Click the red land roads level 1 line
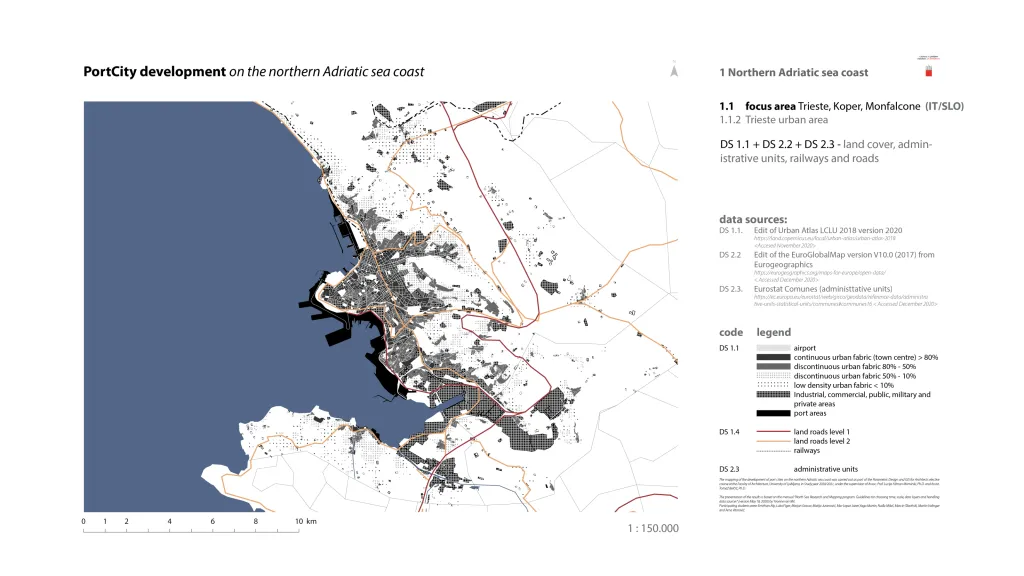 (x=773, y=431)
